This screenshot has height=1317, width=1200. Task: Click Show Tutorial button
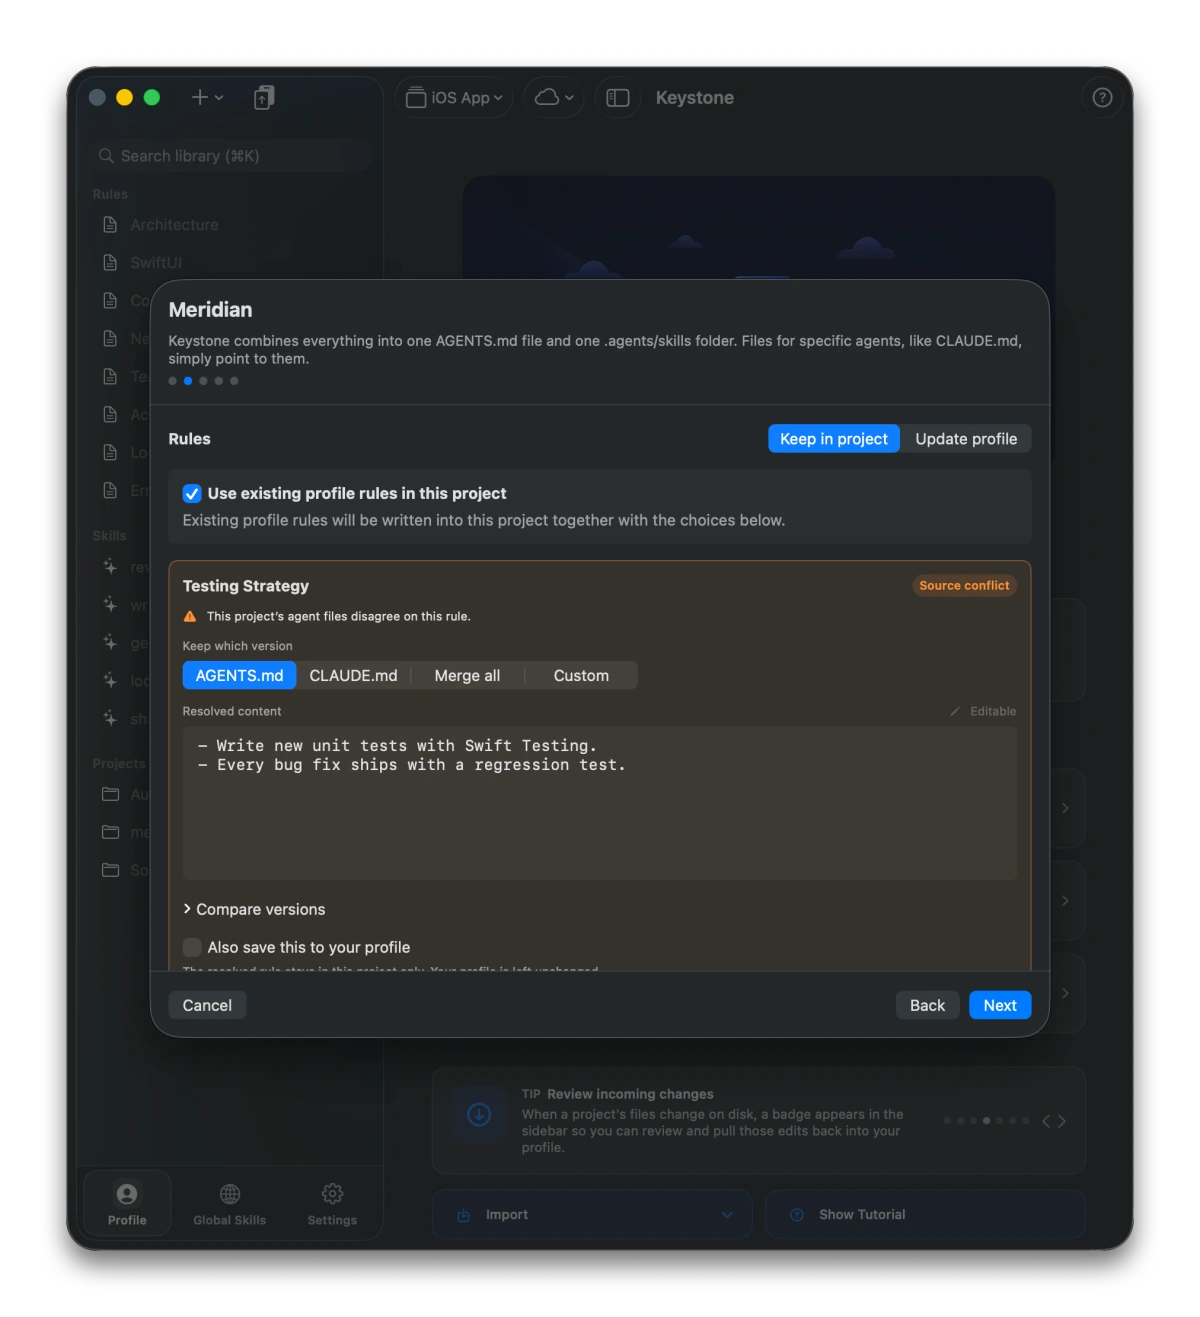point(925,1214)
